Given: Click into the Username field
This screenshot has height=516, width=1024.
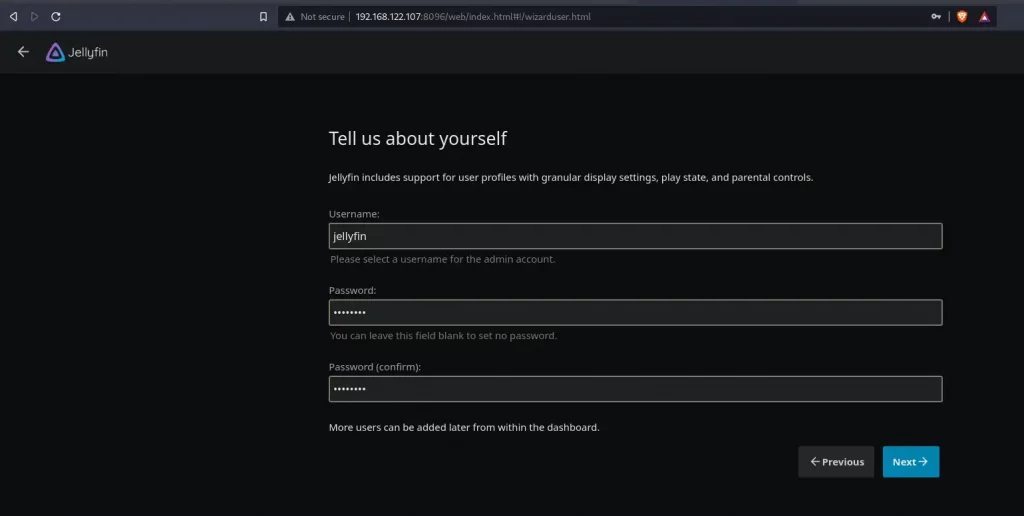Looking at the screenshot, I should 635,236.
